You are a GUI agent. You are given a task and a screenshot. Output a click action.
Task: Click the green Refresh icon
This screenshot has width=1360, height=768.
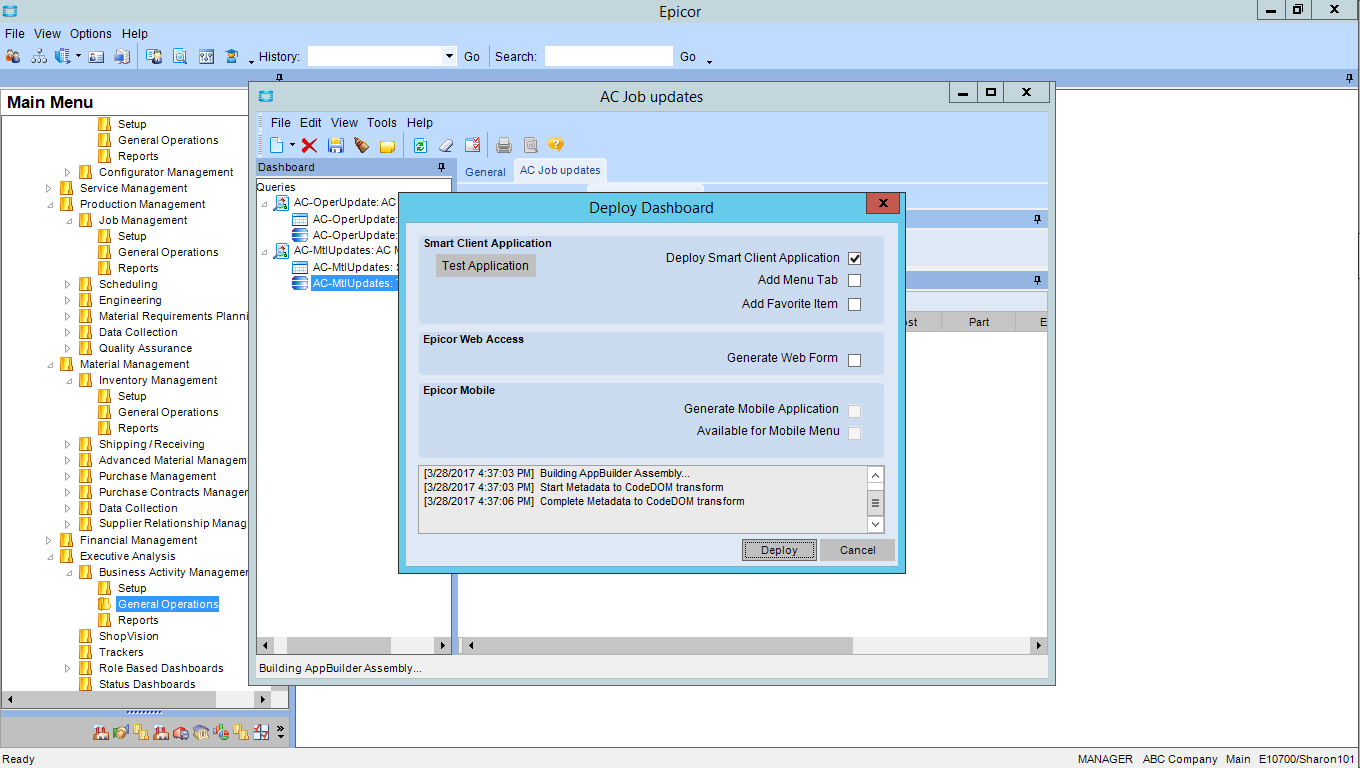(x=420, y=146)
